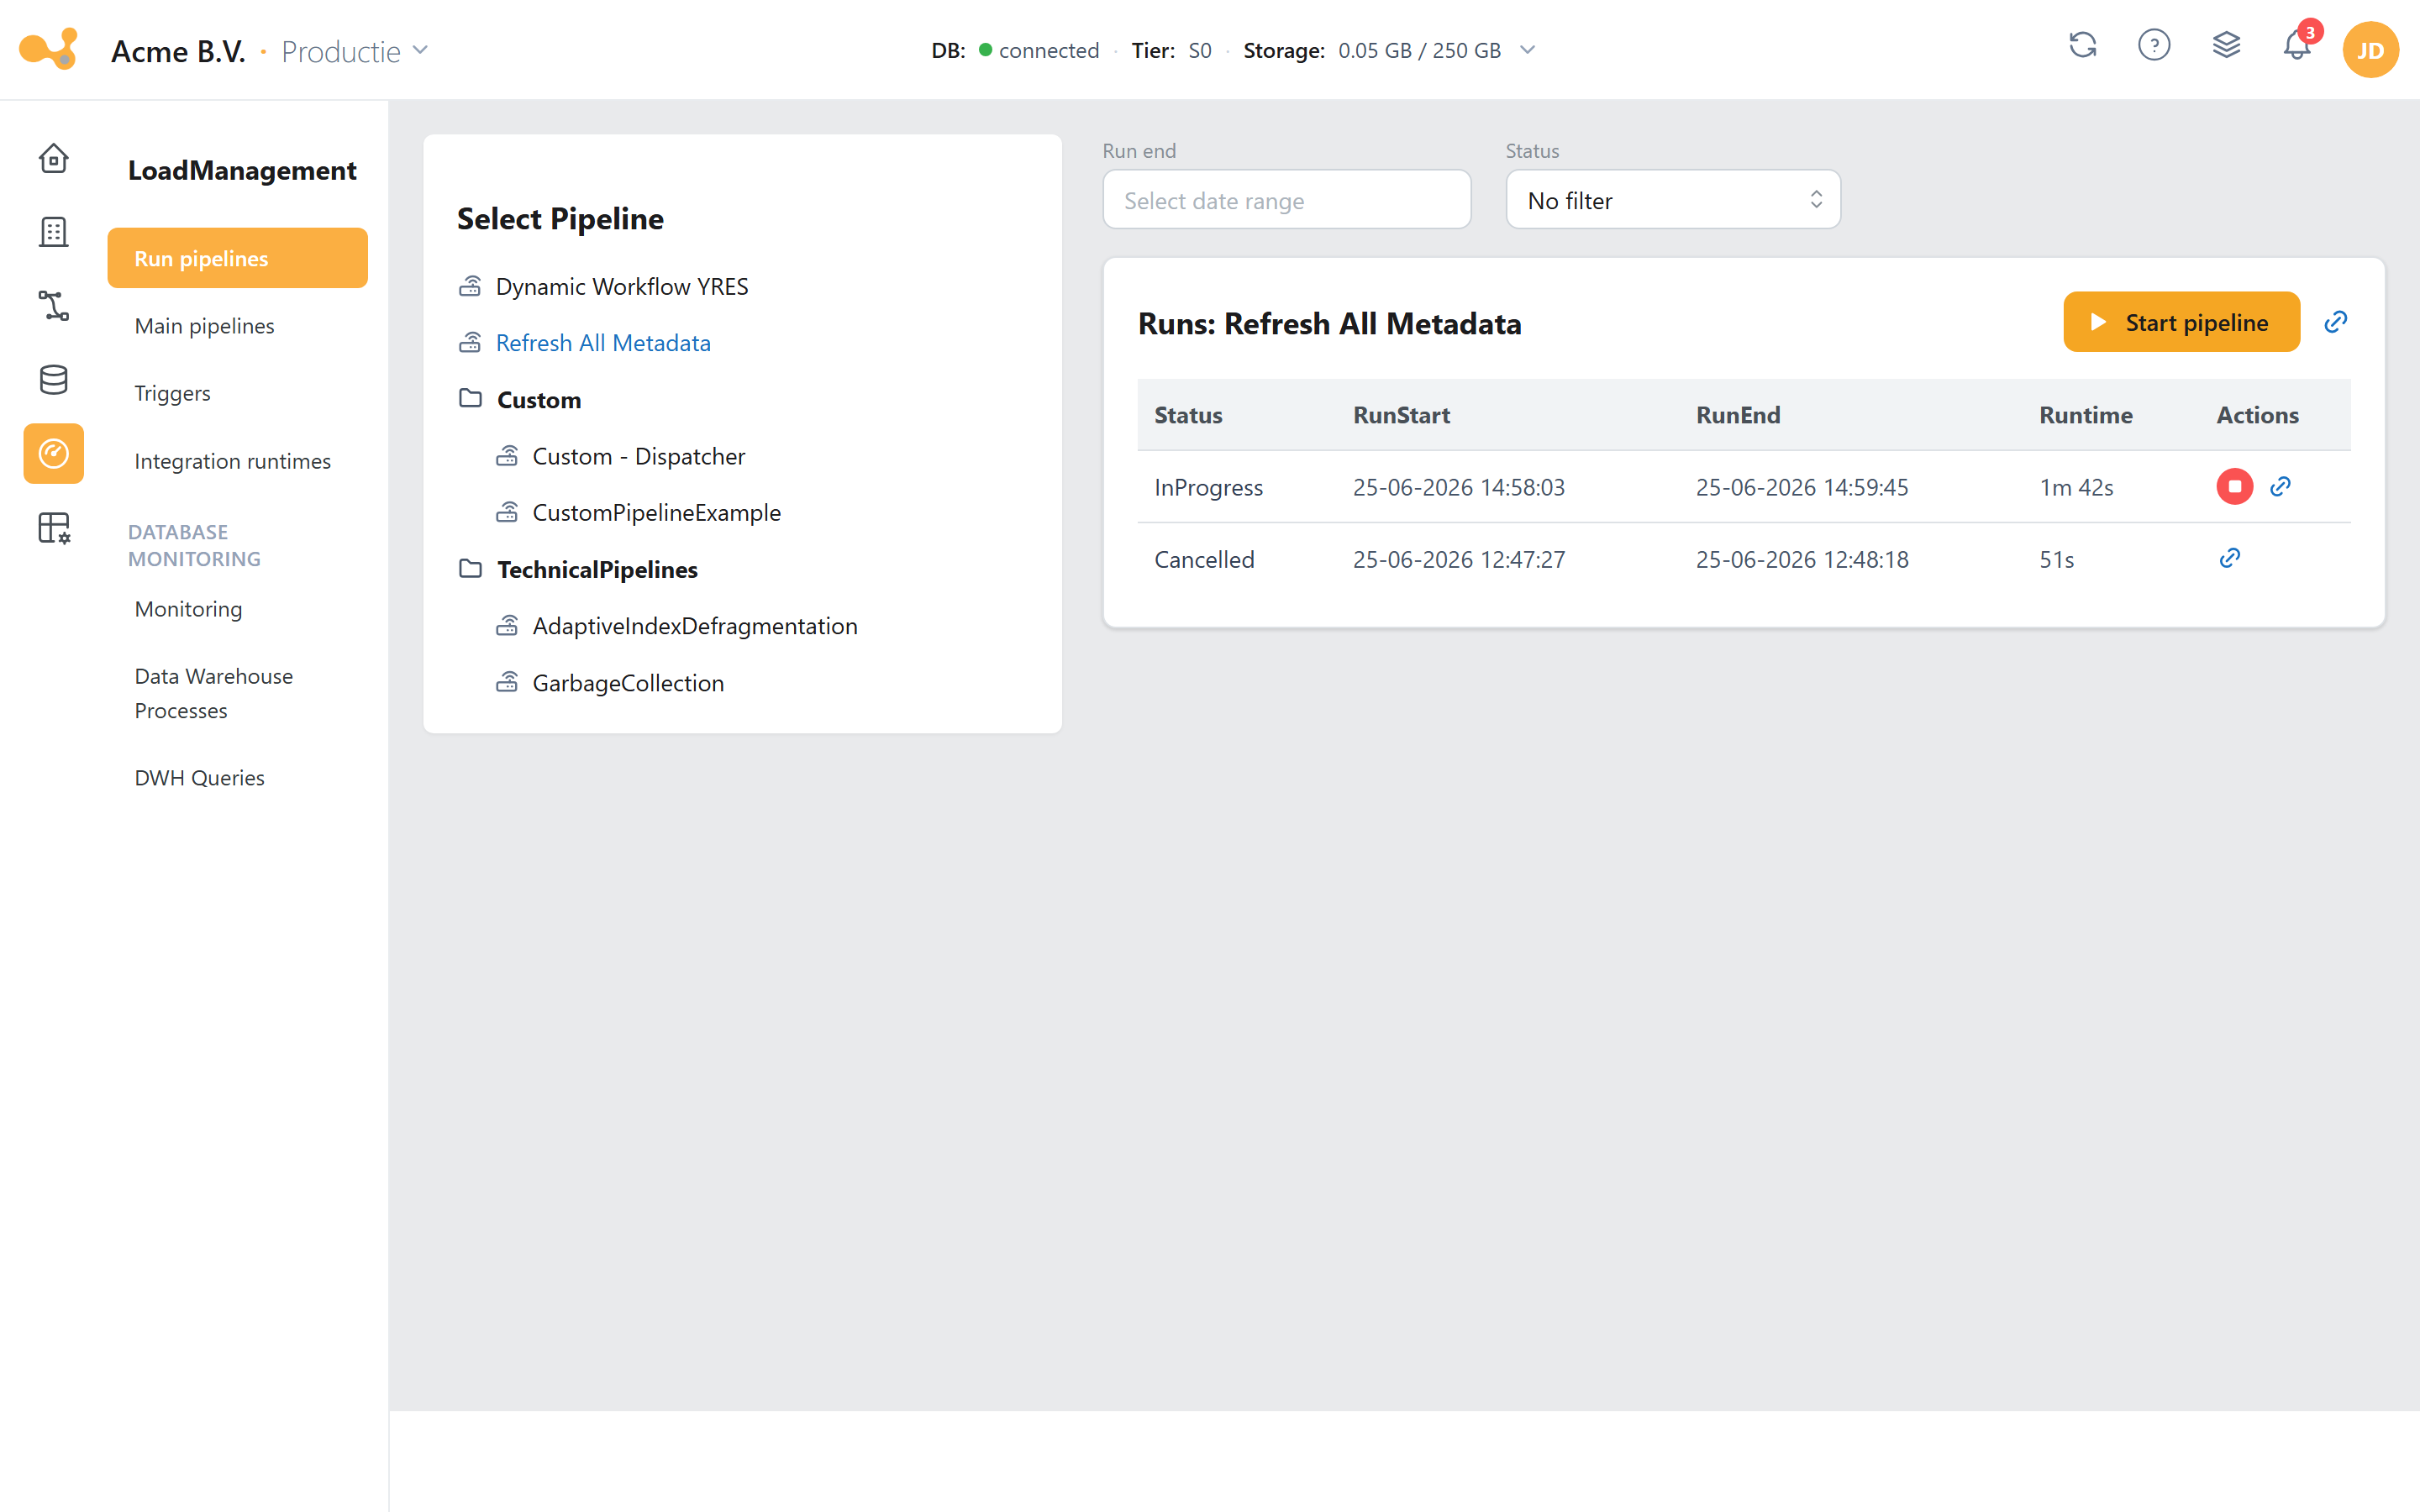Click the refresh icon in header

[x=2082, y=46]
